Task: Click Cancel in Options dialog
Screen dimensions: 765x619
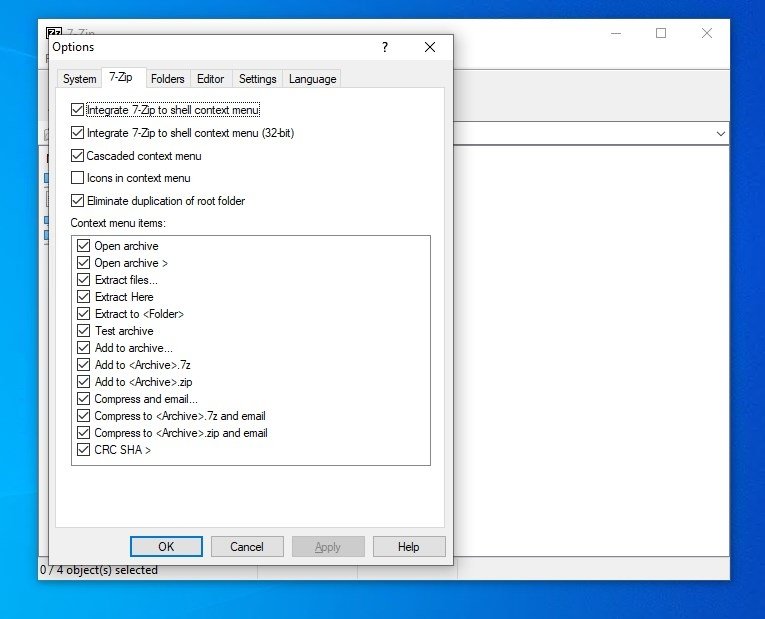Action: [247, 547]
